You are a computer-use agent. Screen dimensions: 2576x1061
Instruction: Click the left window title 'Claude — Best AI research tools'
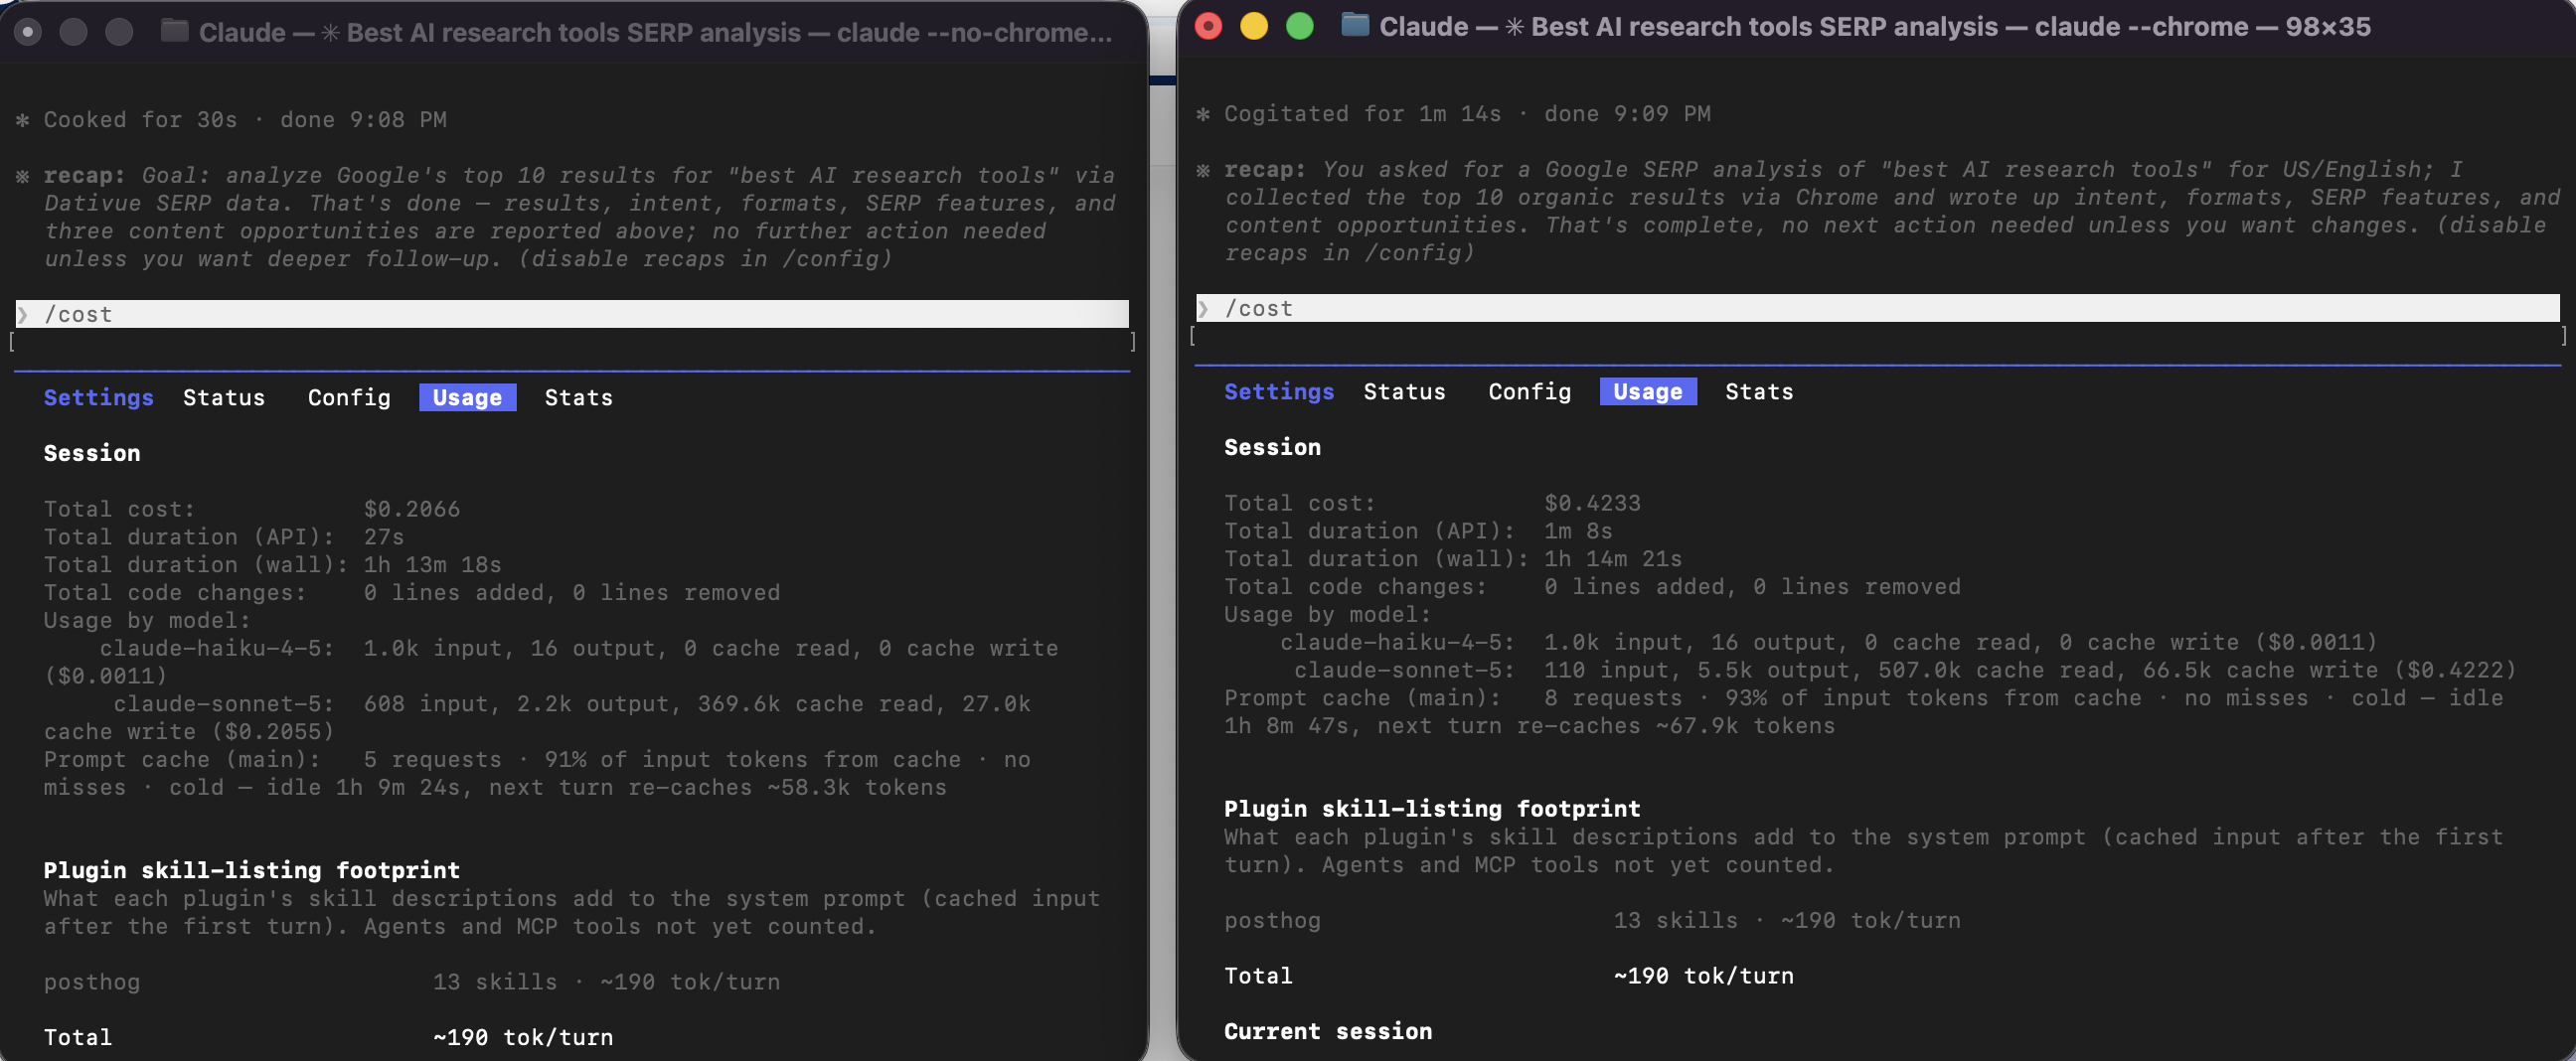[x=655, y=32]
